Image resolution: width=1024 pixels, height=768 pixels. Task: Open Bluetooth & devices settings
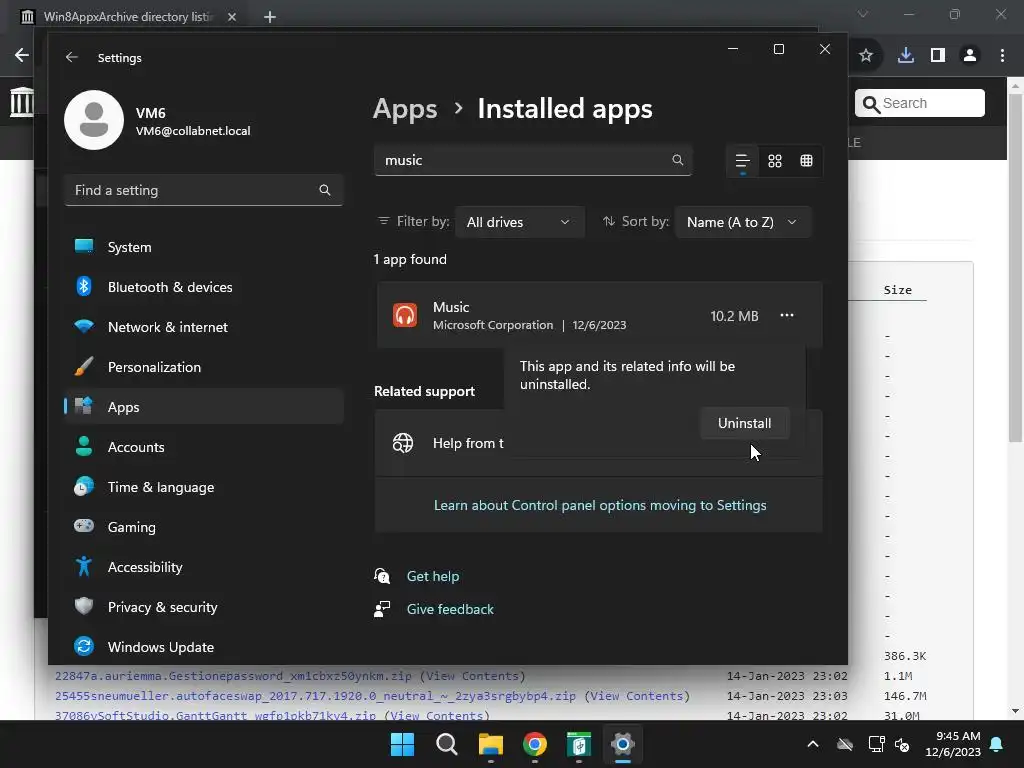point(203,287)
